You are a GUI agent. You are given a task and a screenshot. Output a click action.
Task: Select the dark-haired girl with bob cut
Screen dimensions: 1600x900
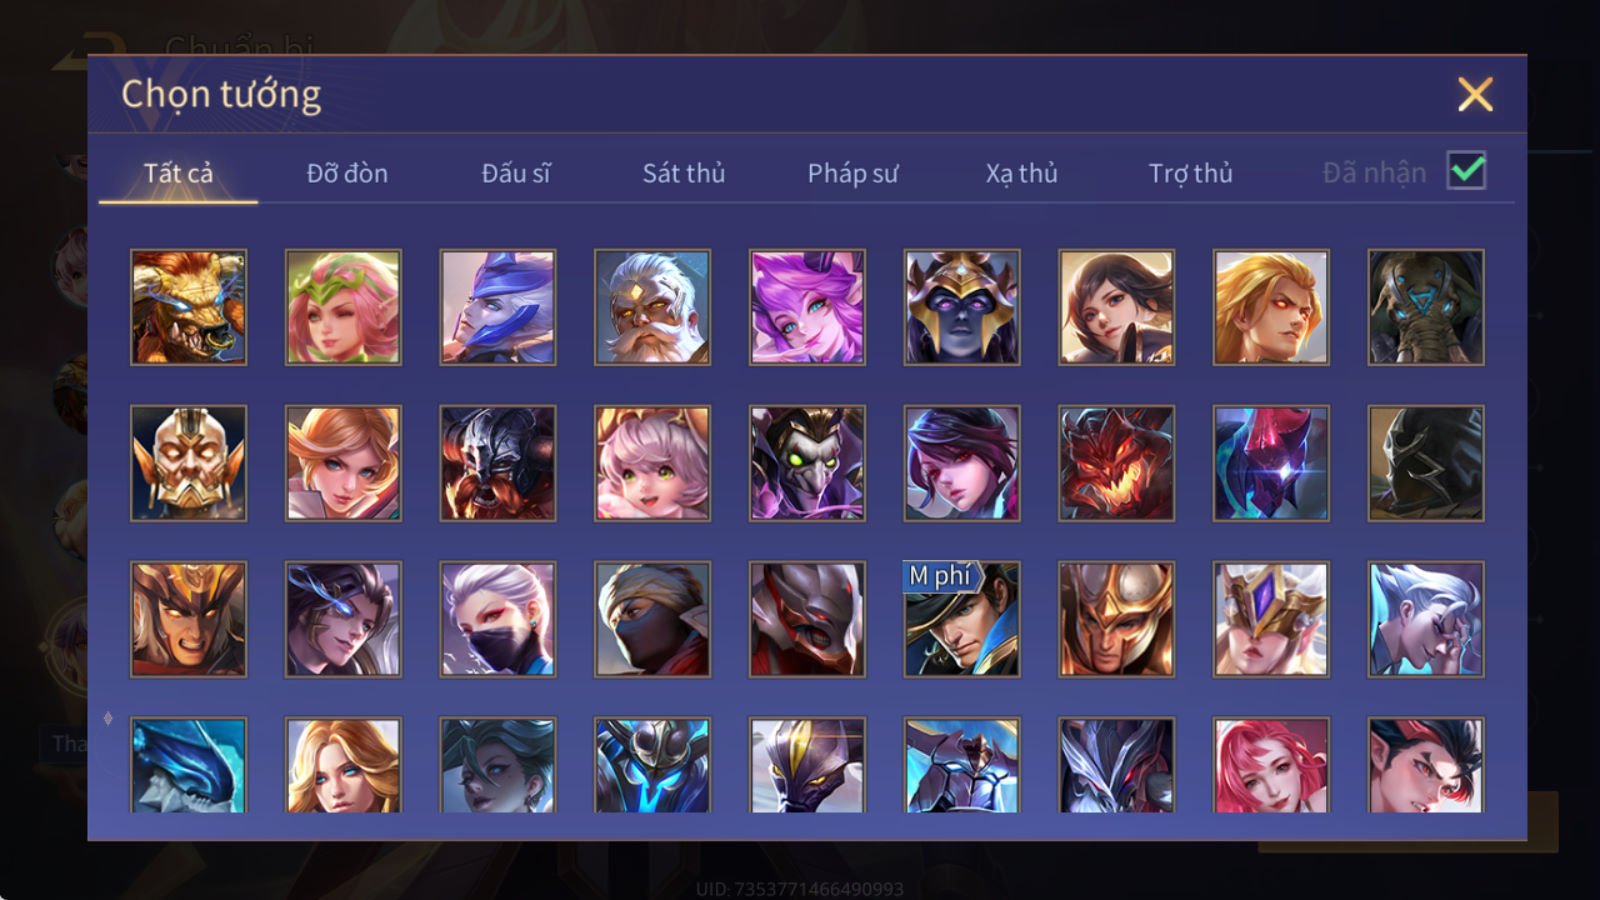point(1116,307)
